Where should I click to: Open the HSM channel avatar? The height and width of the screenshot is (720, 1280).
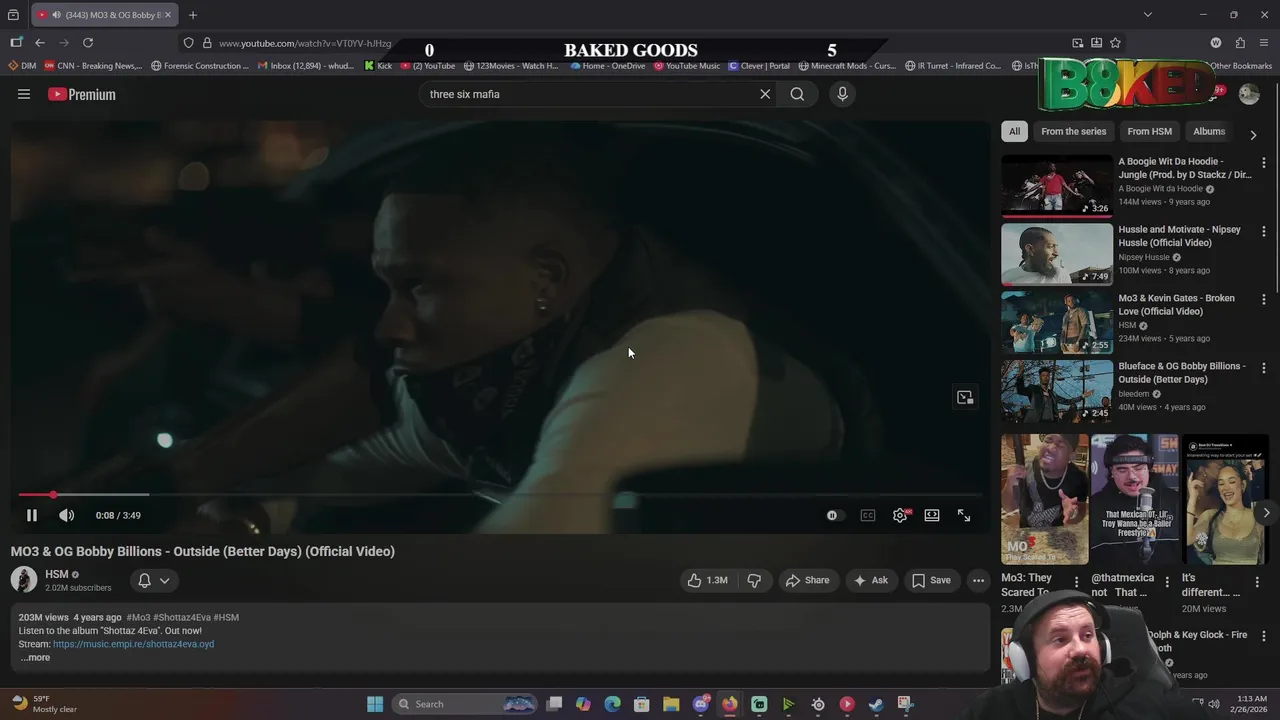(x=24, y=580)
